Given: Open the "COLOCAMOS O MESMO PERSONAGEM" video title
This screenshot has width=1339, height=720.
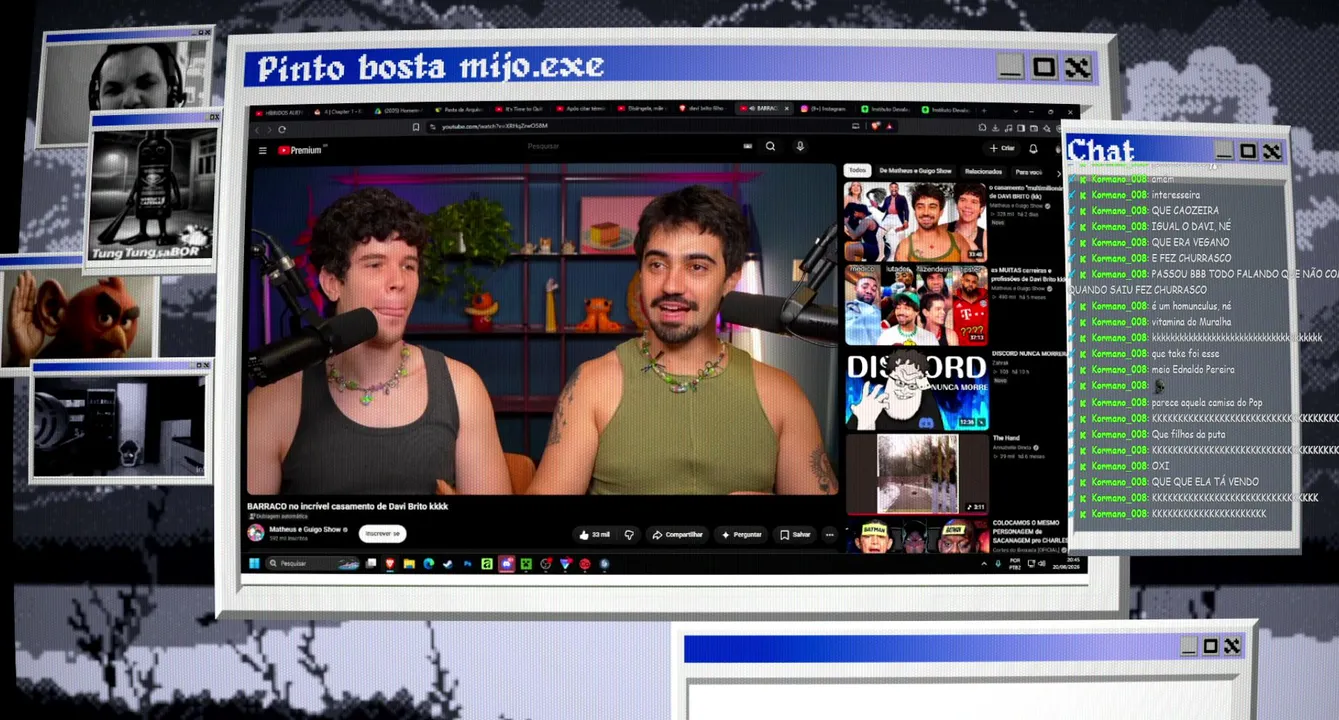Looking at the screenshot, I should [1030, 531].
